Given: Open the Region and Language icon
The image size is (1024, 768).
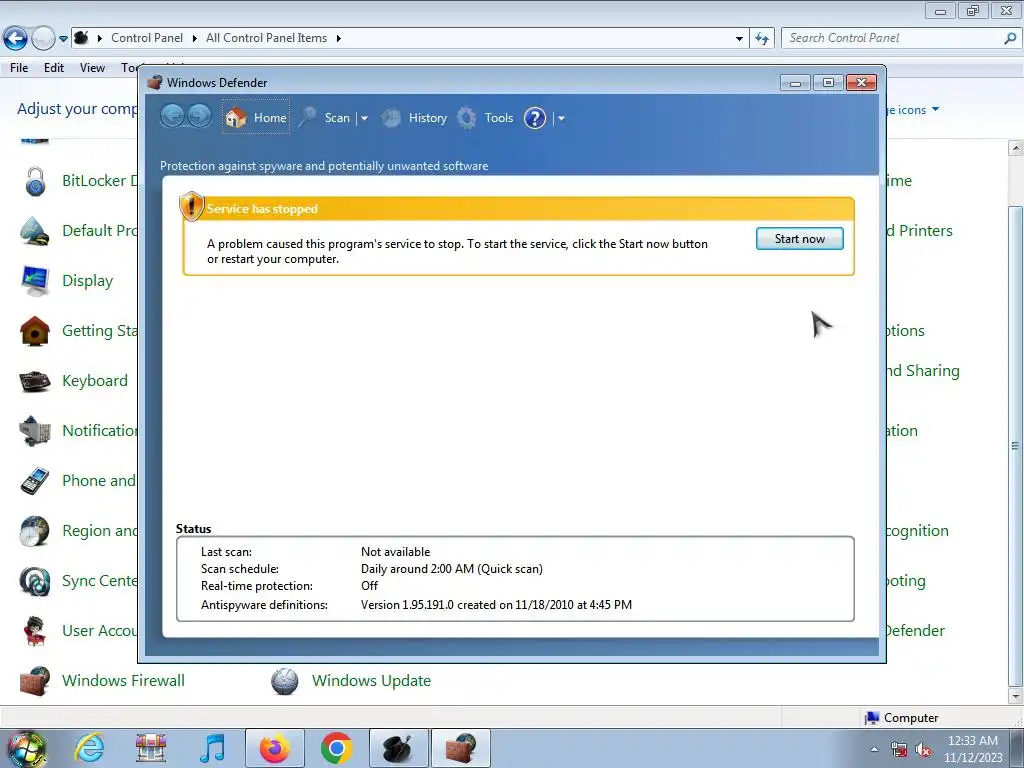Looking at the screenshot, I should [35, 531].
